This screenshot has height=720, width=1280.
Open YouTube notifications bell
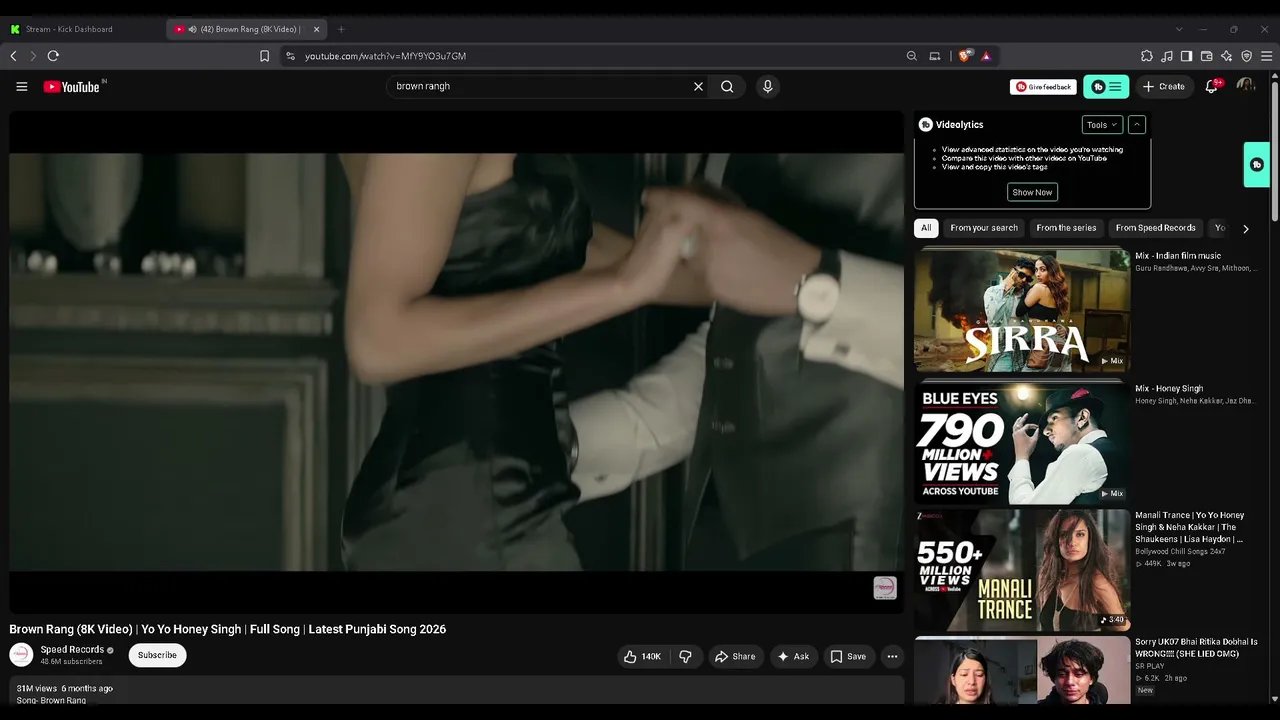[x=1212, y=87]
